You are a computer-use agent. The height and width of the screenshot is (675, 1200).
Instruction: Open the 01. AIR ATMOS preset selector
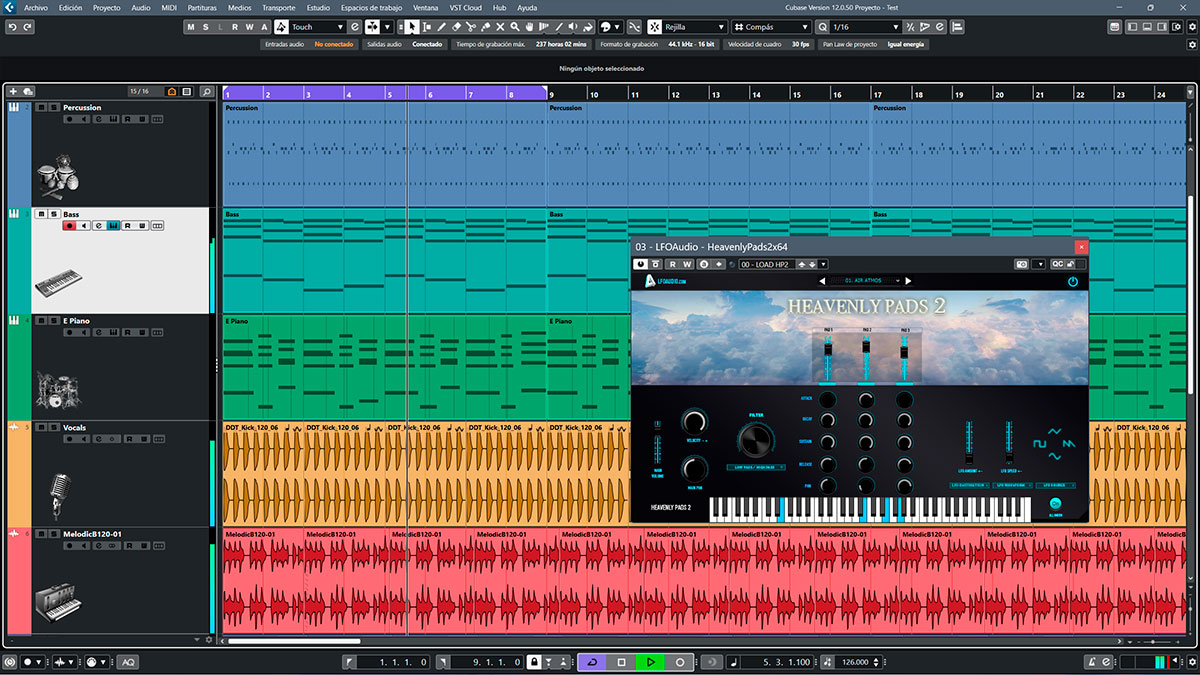[864, 281]
